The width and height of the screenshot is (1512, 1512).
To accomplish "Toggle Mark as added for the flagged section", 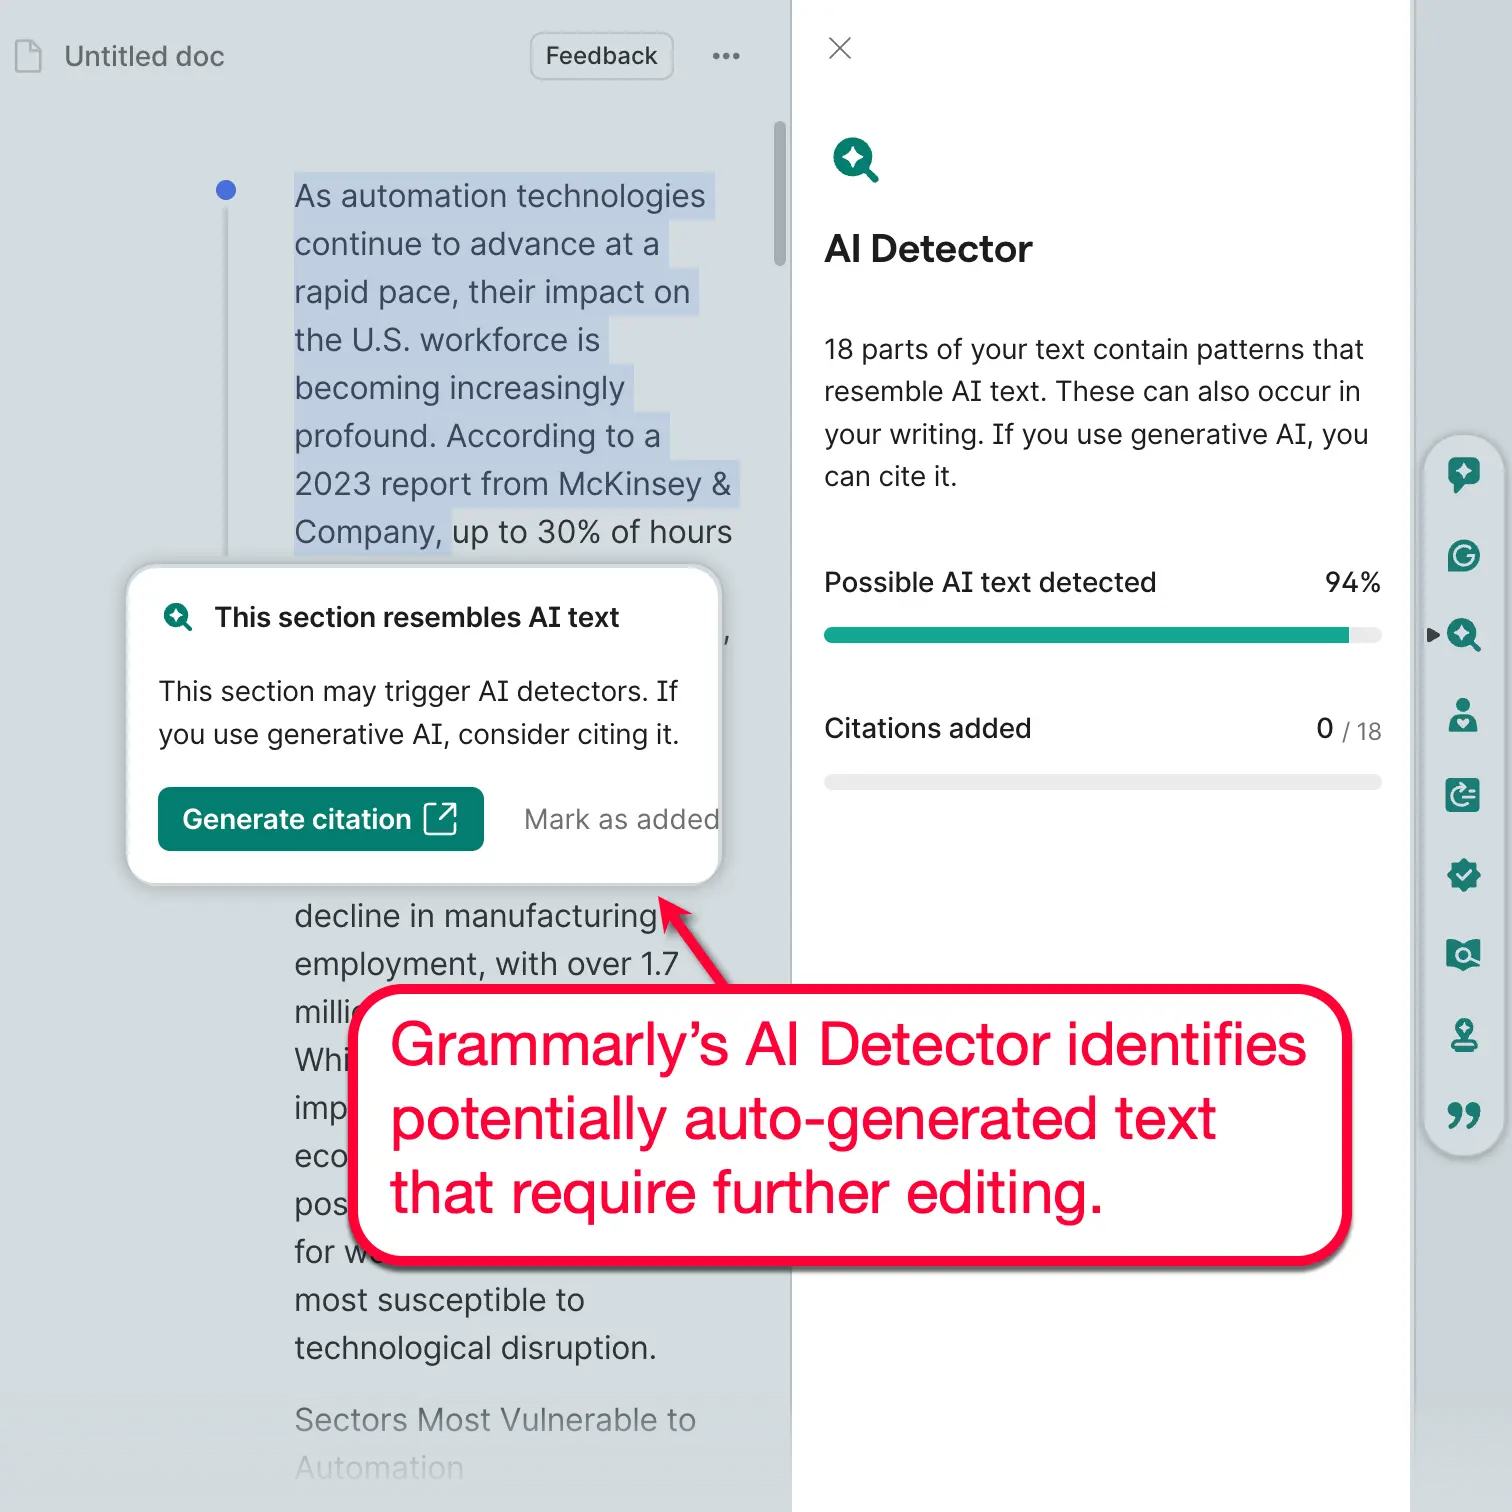I will point(620,819).
